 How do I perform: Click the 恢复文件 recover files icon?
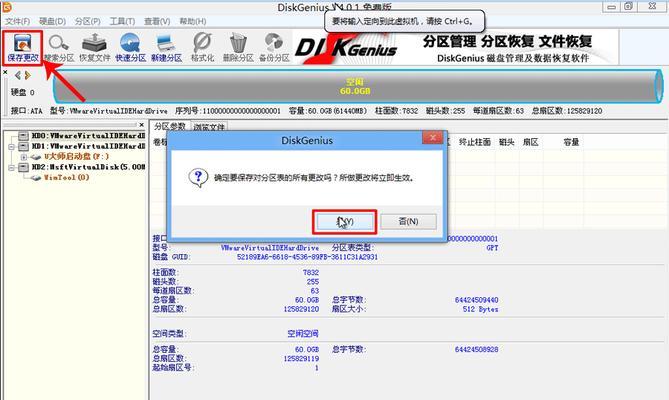(95, 48)
